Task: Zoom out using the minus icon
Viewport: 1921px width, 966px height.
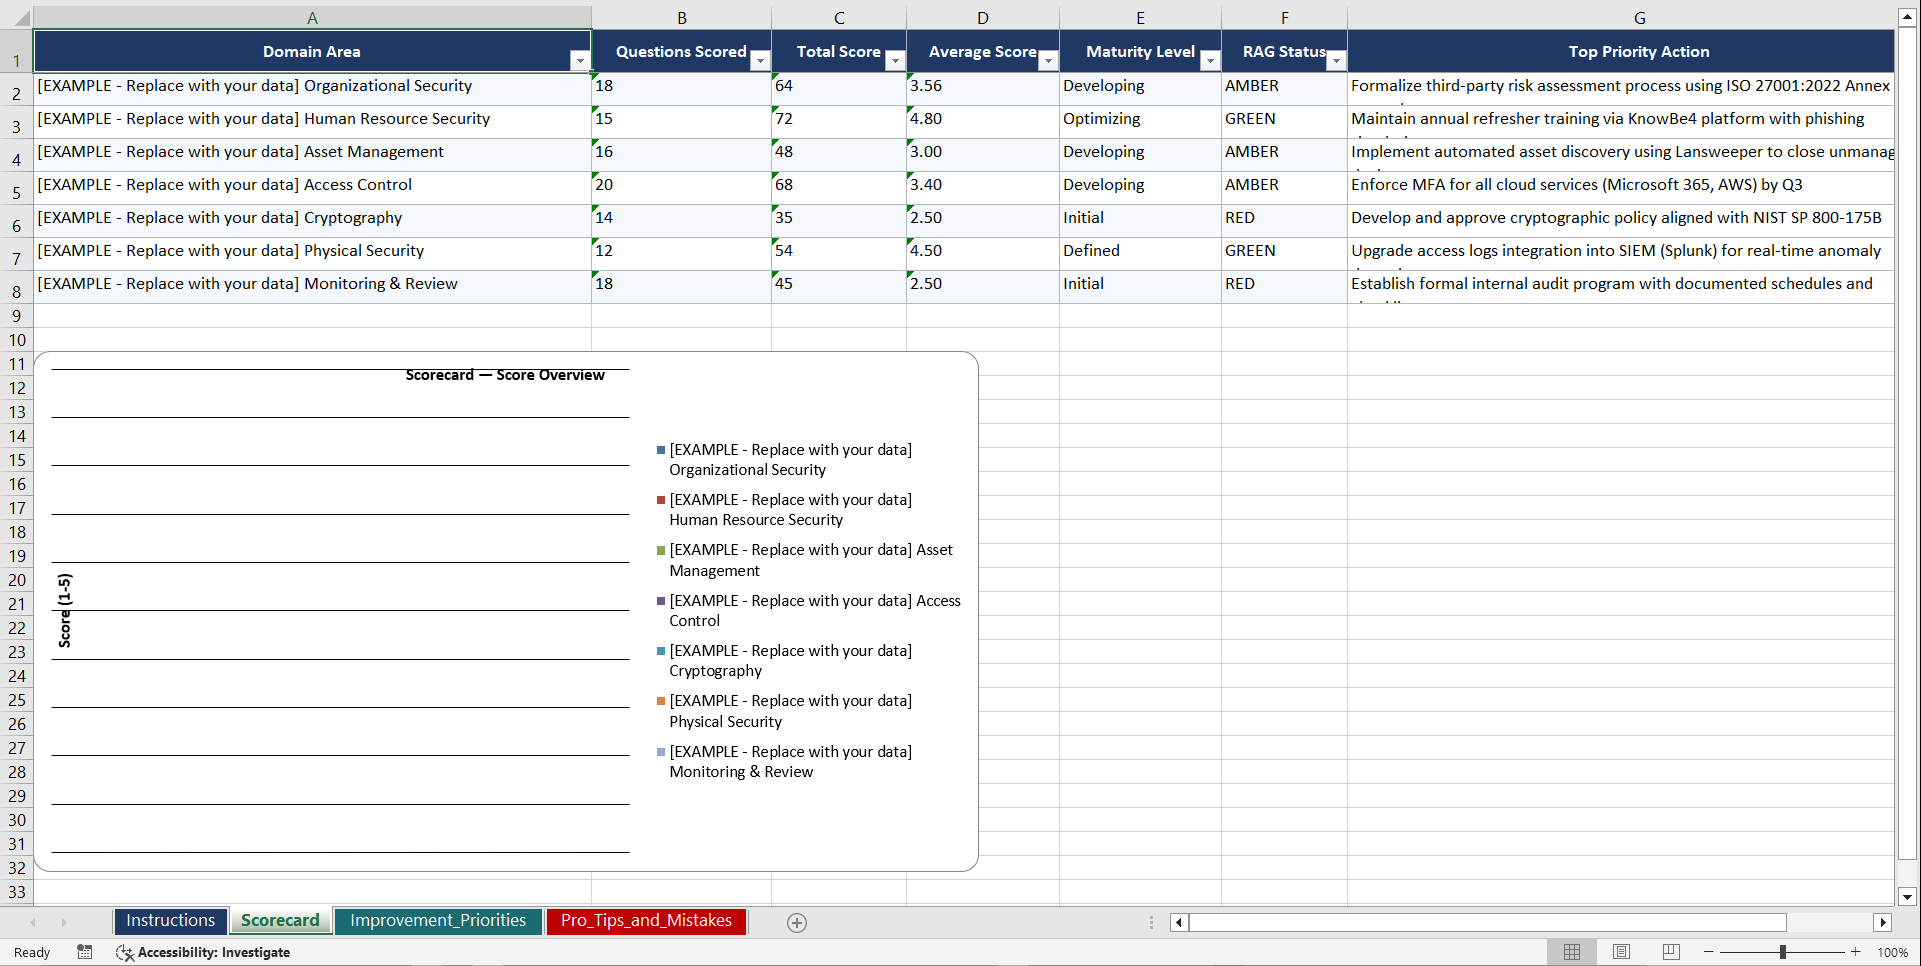Action: tap(1707, 952)
